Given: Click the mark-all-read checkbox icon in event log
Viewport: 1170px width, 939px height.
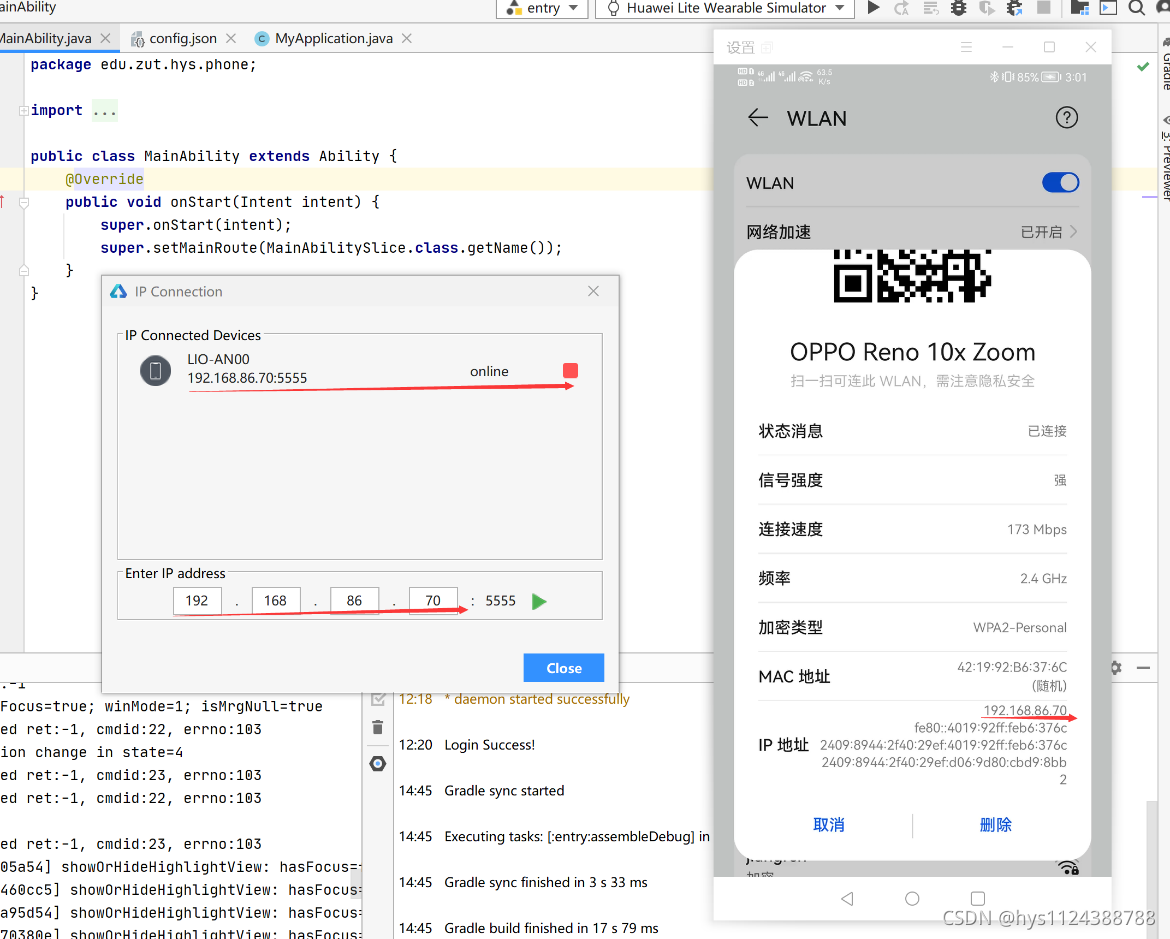Looking at the screenshot, I should tap(378, 699).
